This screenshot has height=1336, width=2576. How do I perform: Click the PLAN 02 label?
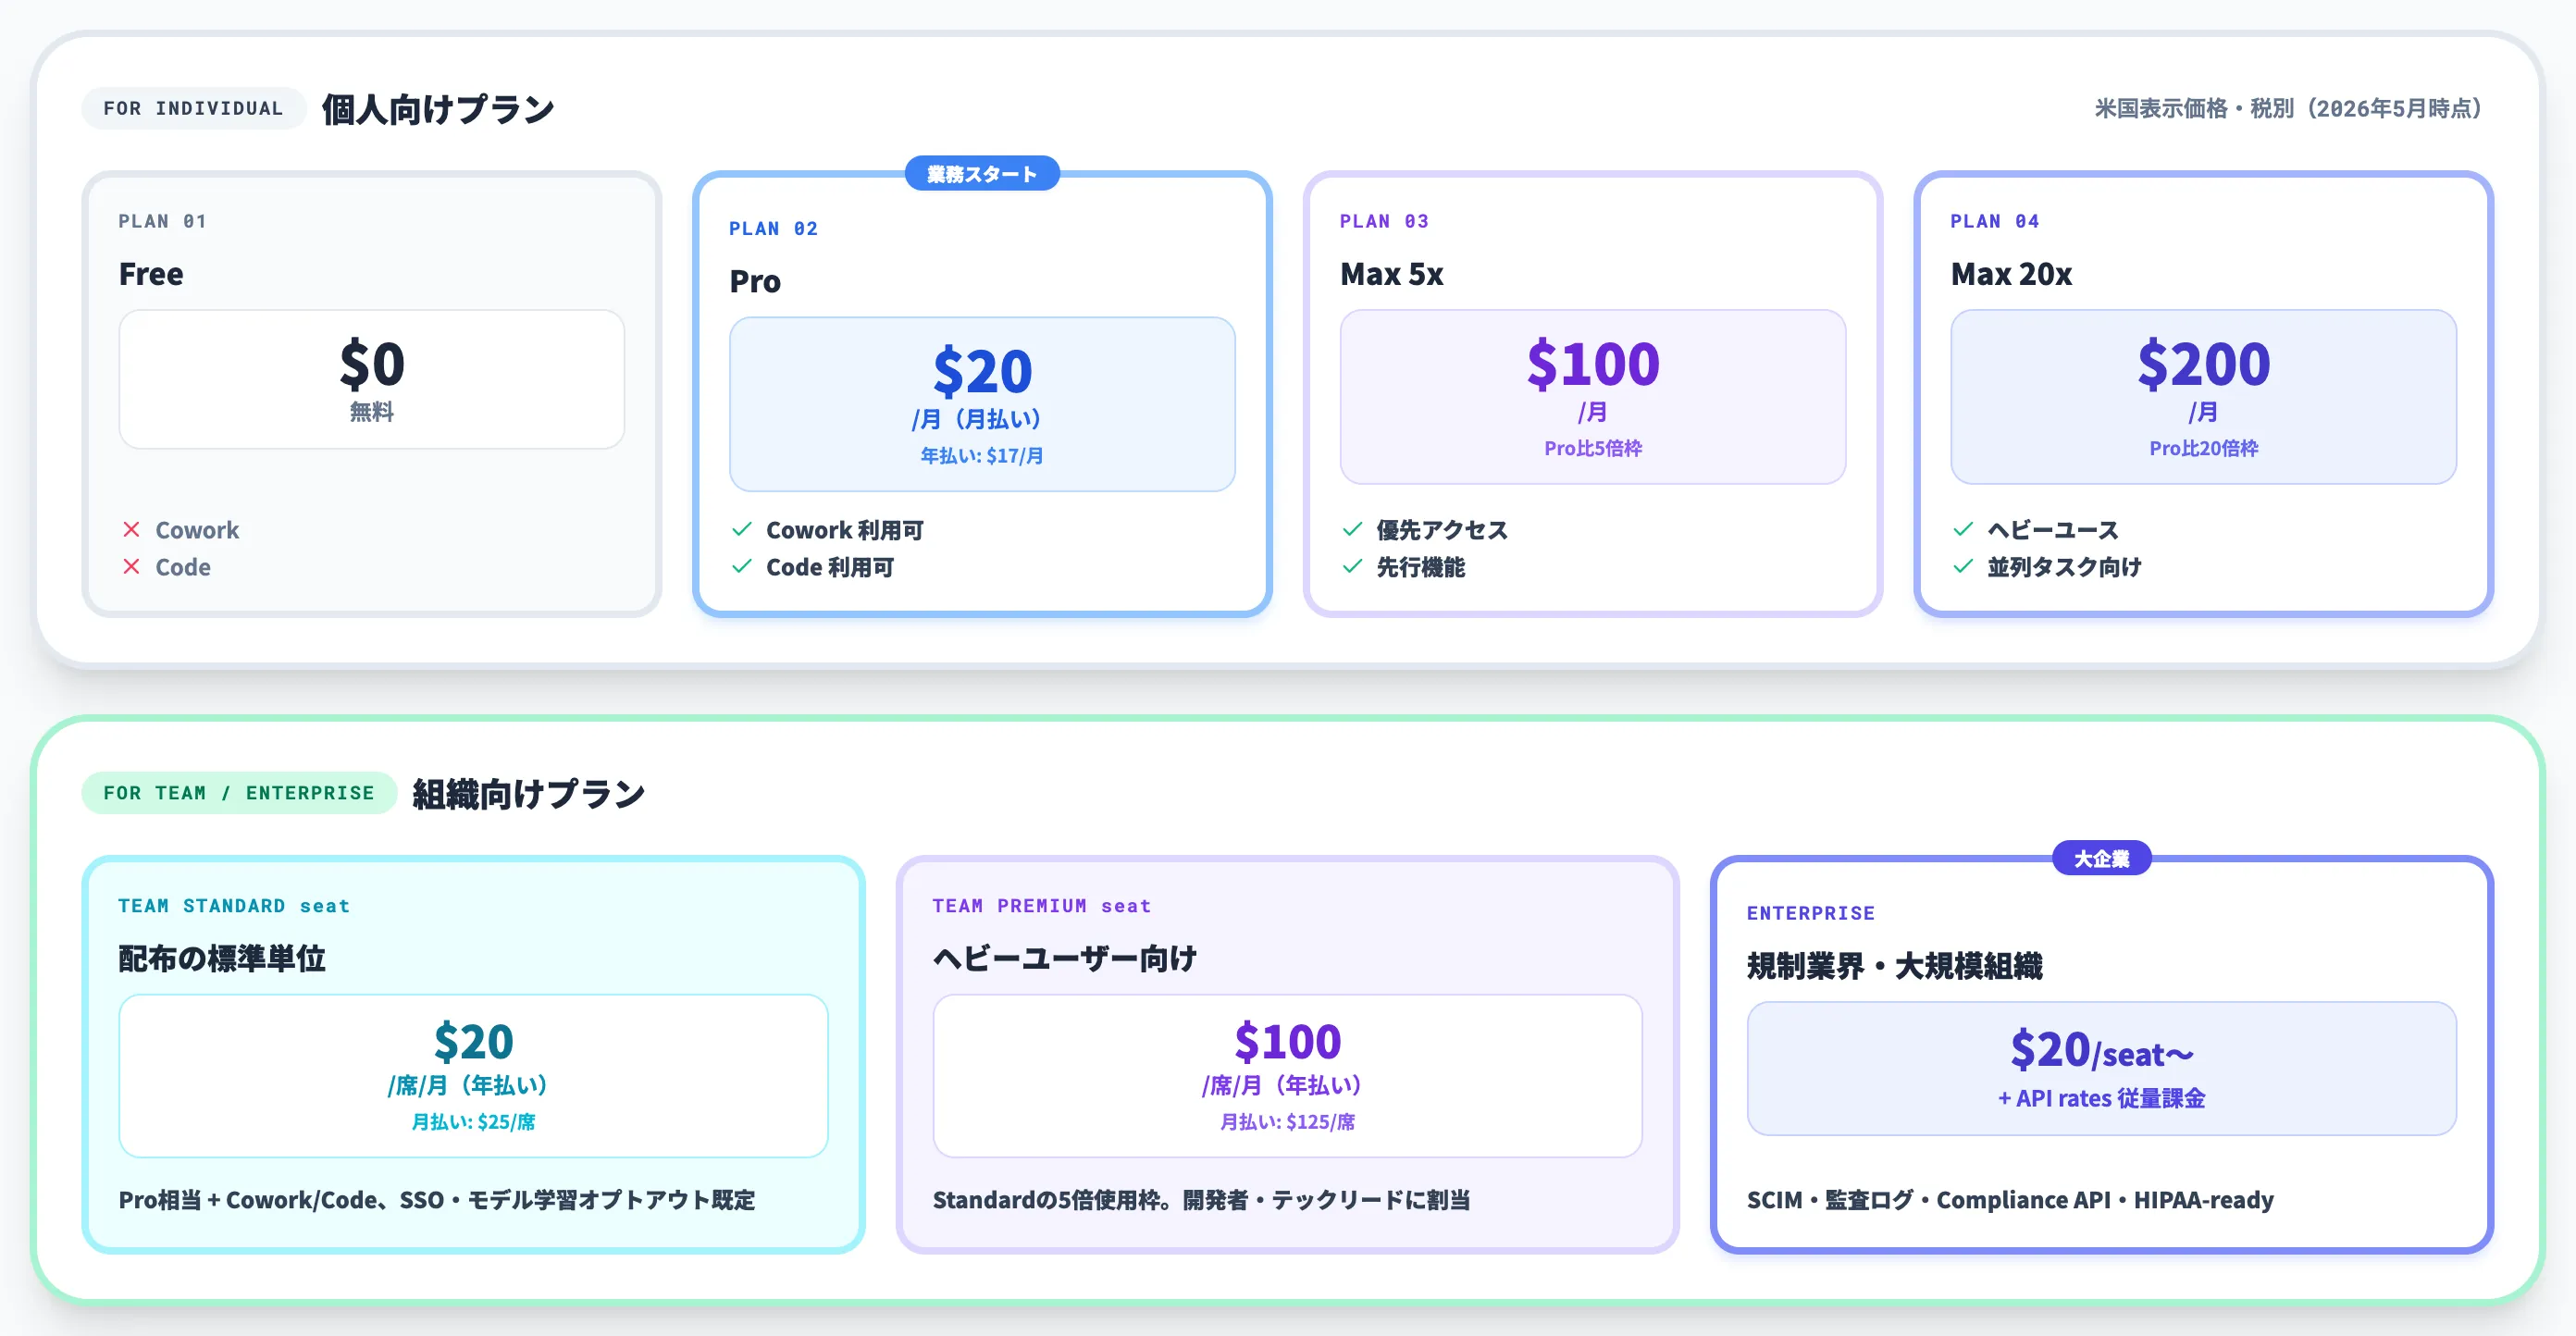773,228
